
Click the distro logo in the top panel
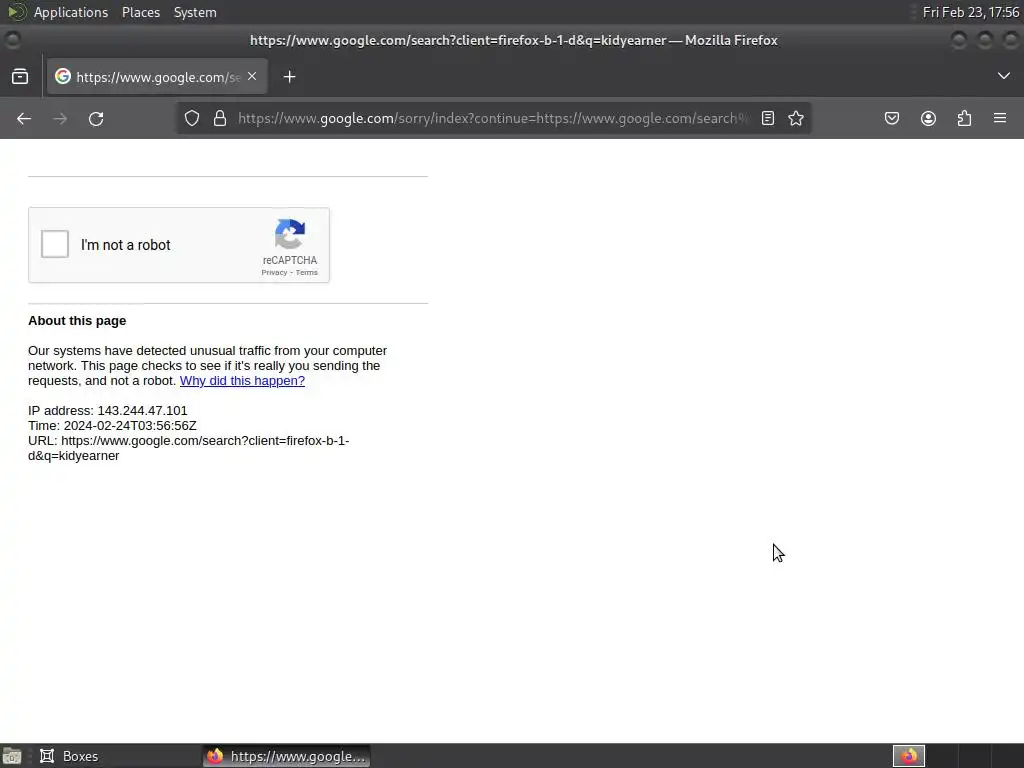16,12
